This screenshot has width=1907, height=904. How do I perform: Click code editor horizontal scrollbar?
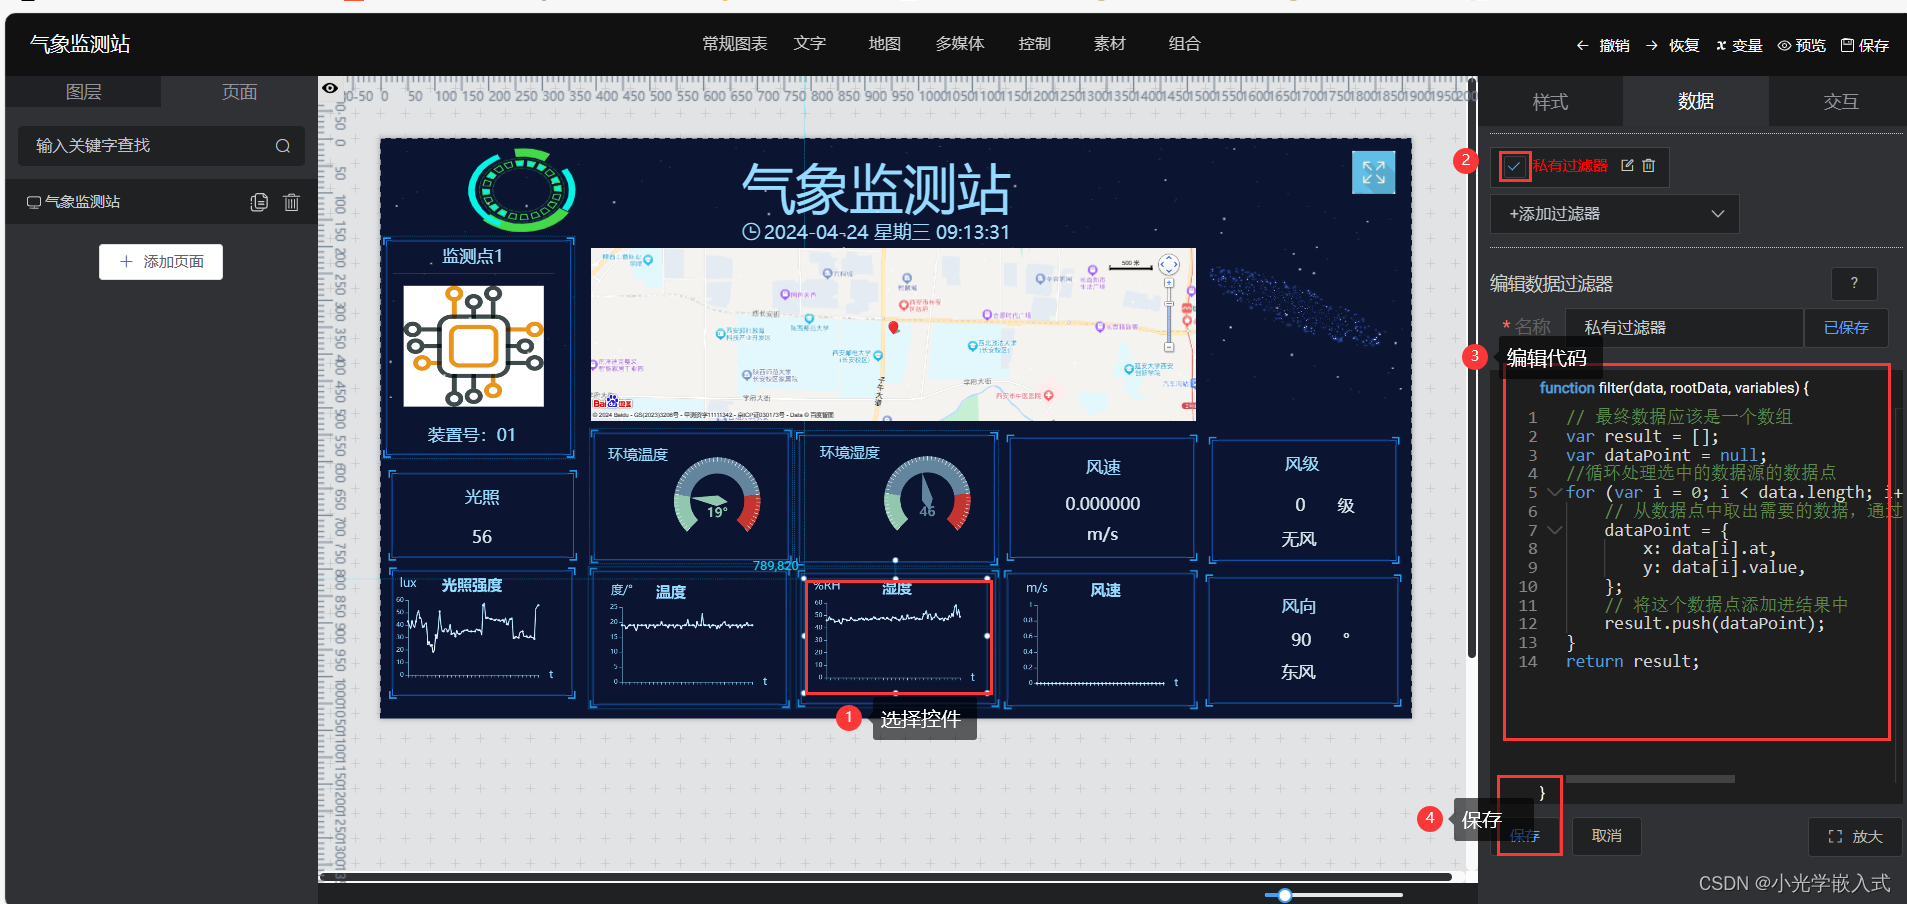coord(1650,778)
